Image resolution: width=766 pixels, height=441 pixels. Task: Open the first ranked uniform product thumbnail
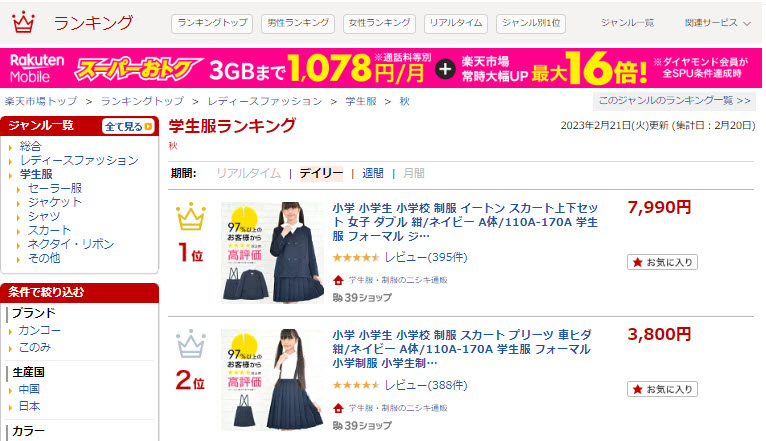tap(272, 252)
